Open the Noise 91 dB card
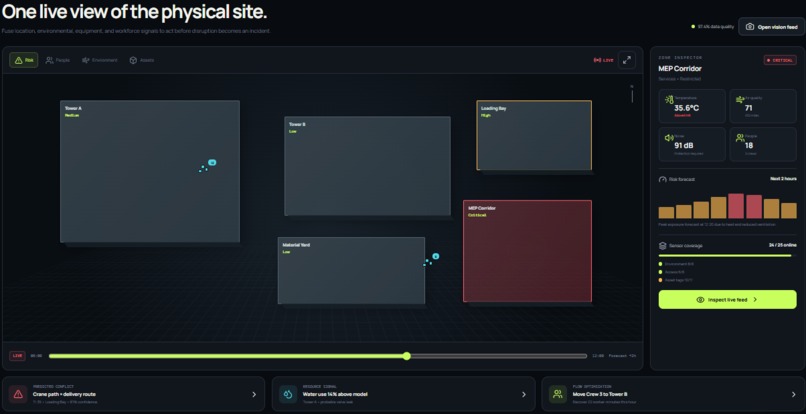806x414 pixels. pos(692,145)
